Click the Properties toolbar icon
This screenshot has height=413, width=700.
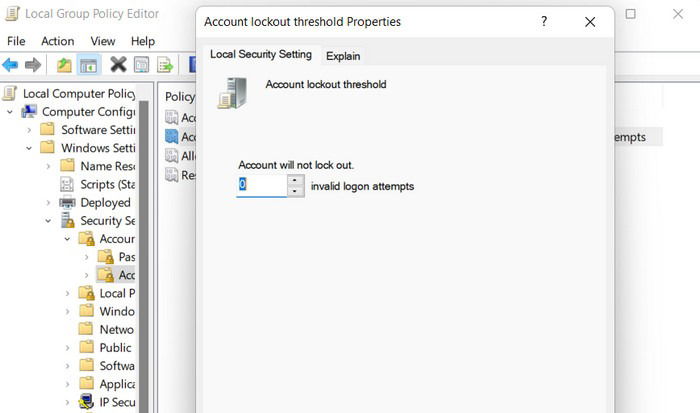[x=142, y=65]
